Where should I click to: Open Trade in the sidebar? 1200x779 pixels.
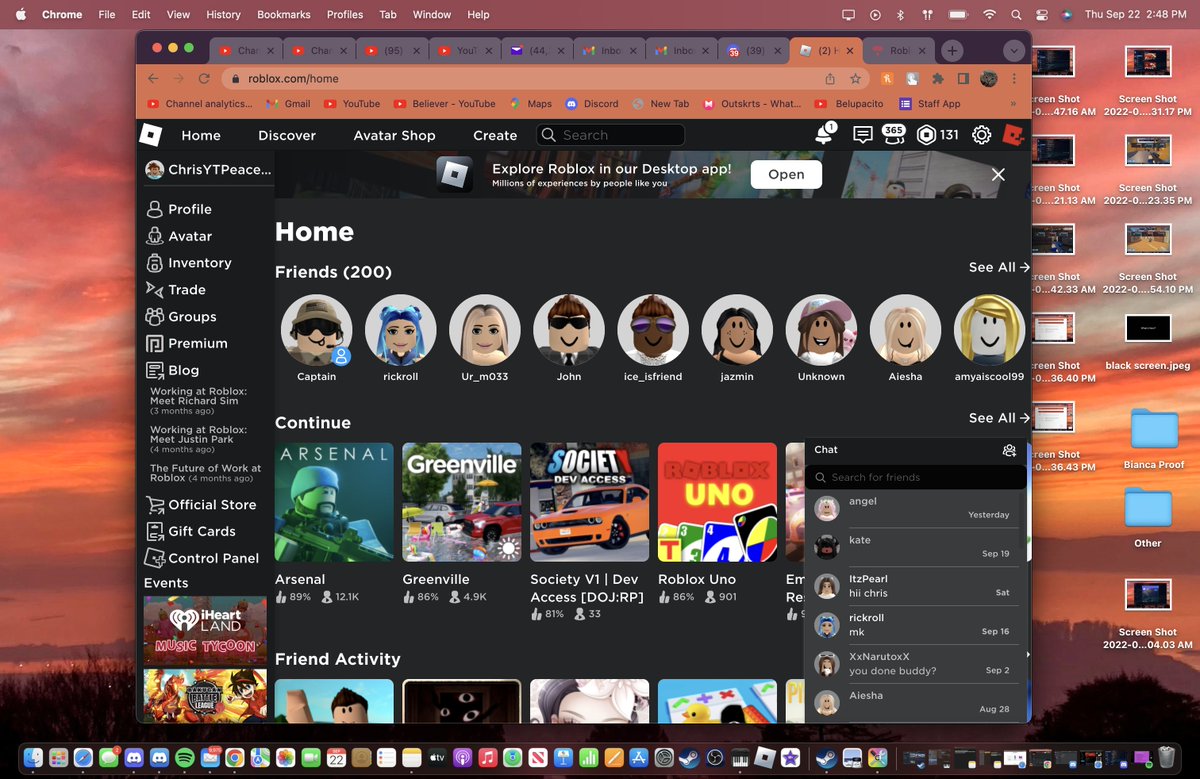[176, 290]
